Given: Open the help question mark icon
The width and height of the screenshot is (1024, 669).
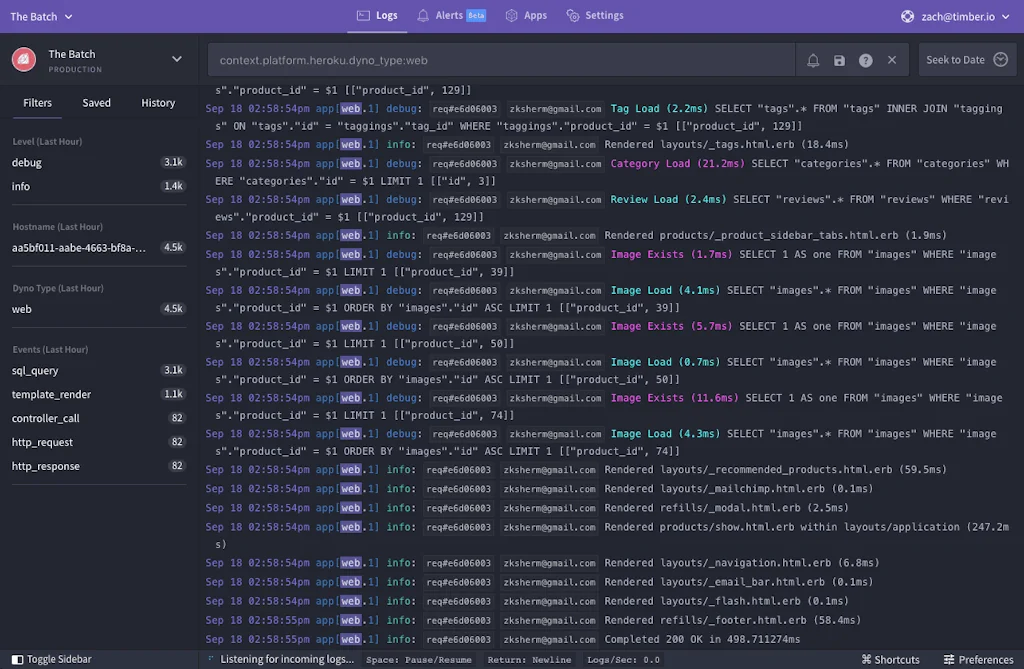Looking at the screenshot, I should pos(865,60).
